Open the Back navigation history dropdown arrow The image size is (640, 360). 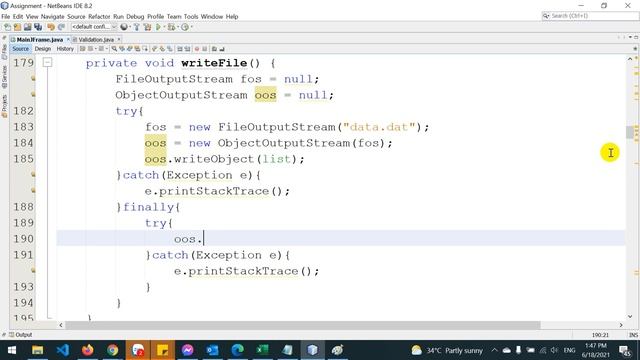coord(96,49)
